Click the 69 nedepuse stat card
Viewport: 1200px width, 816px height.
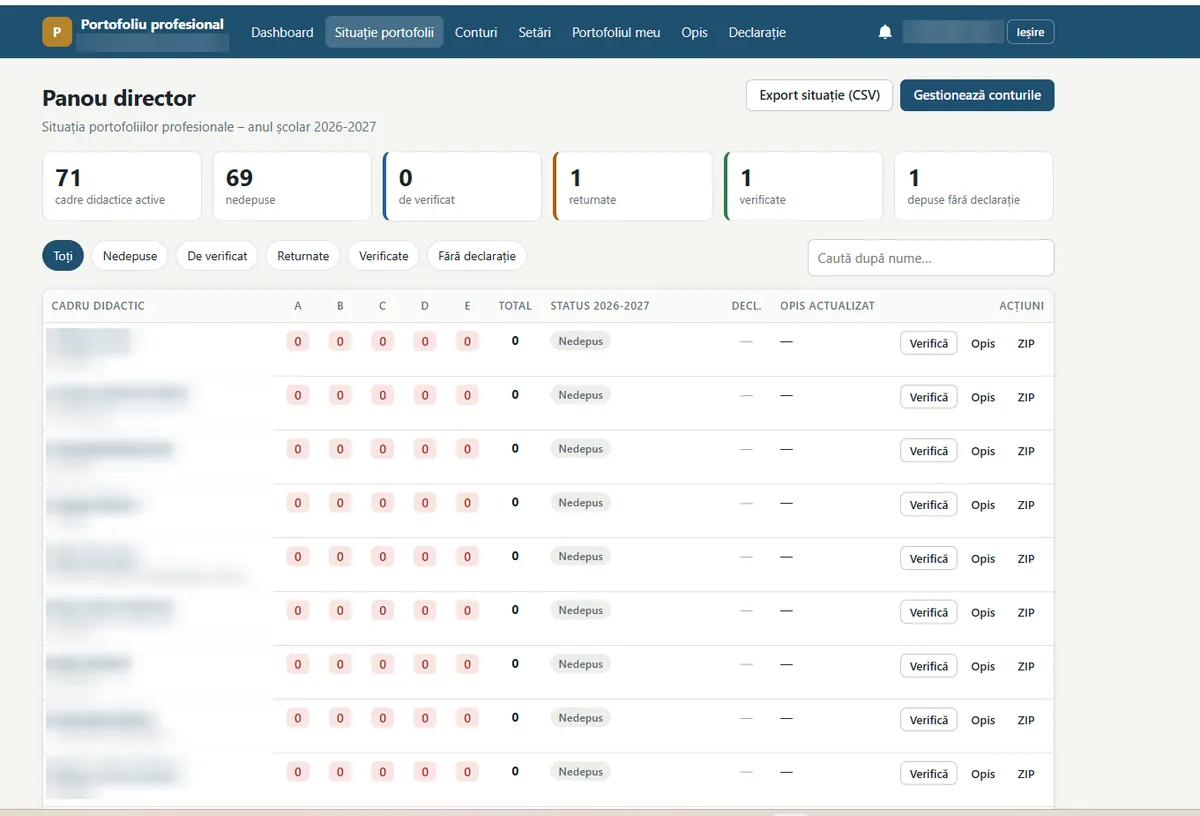(x=292, y=186)
